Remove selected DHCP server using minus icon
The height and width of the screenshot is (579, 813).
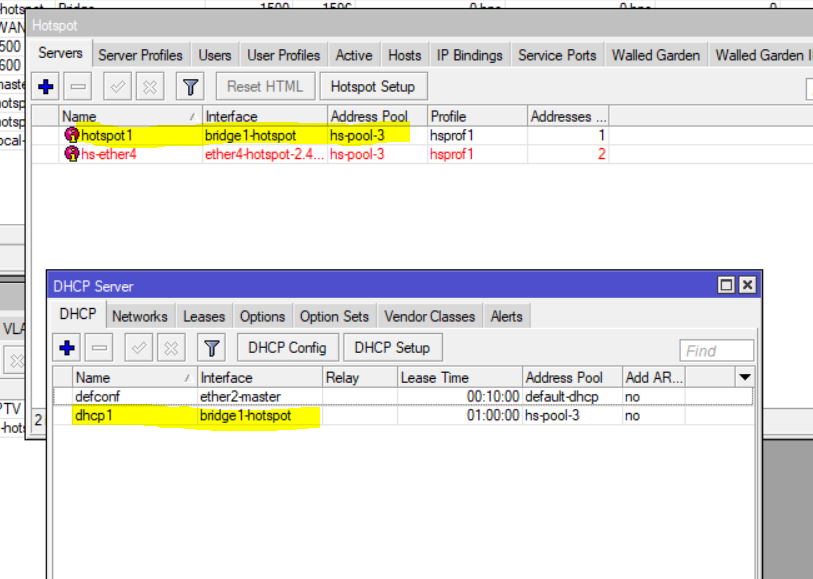pos(99,348)
